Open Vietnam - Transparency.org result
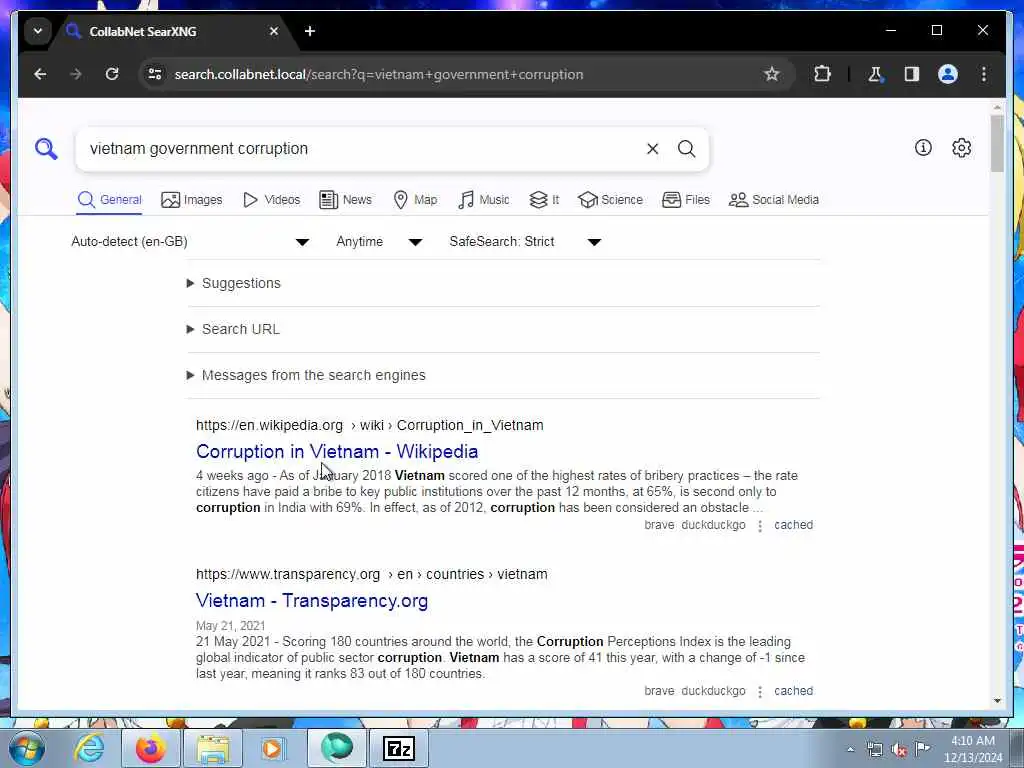This screenshot has width=1024, height=768. click(312, 601)
